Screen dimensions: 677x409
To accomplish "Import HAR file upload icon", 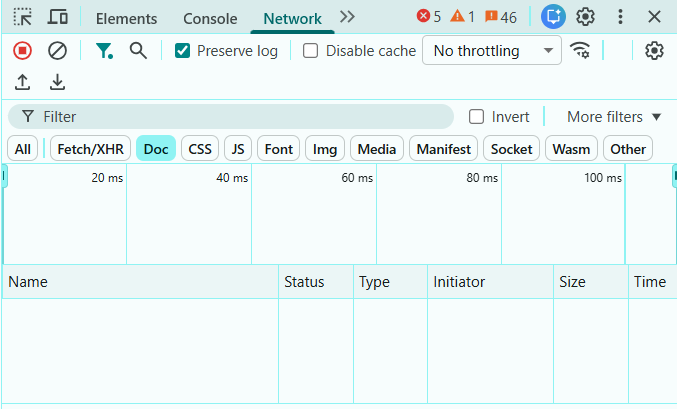I will [x=22, y=82].
